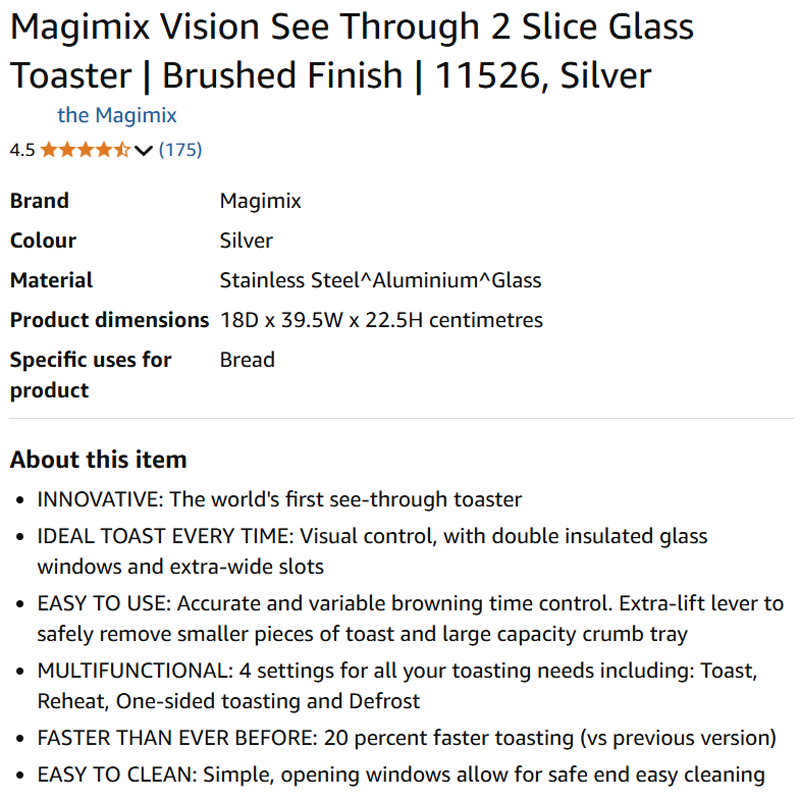Select the Silver colour value

pos(246,241)
